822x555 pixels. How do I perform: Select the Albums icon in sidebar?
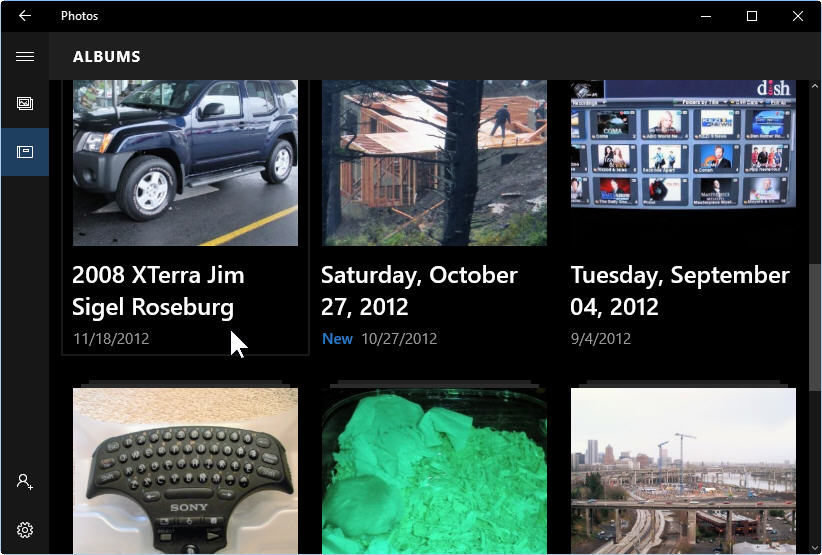[x=24, y=152]
